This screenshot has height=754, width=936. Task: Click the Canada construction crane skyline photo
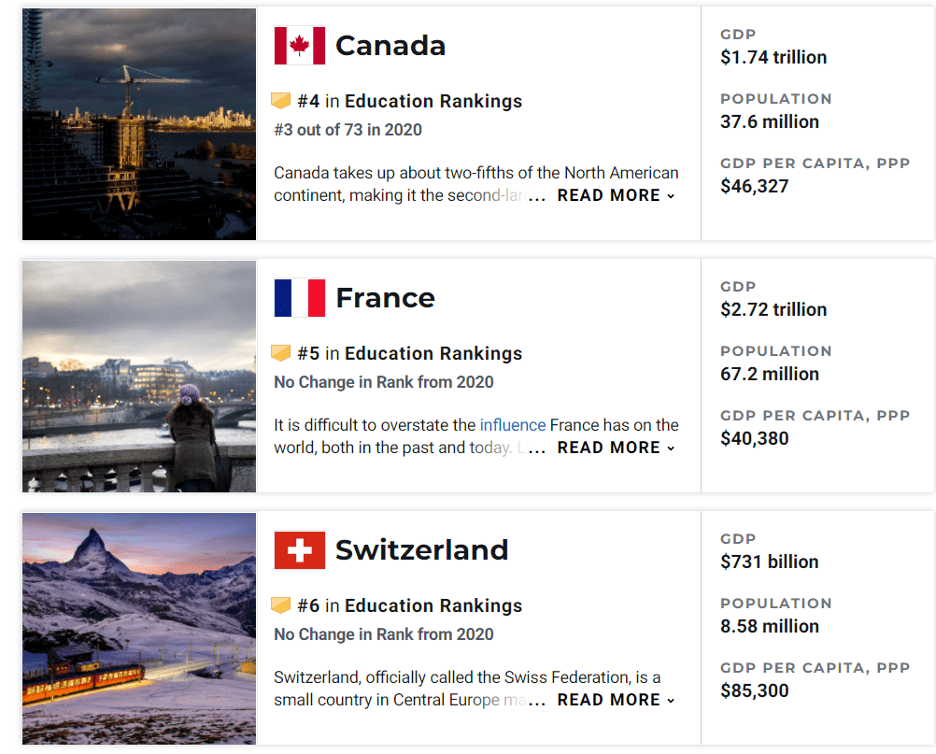(x=139, y=124)
